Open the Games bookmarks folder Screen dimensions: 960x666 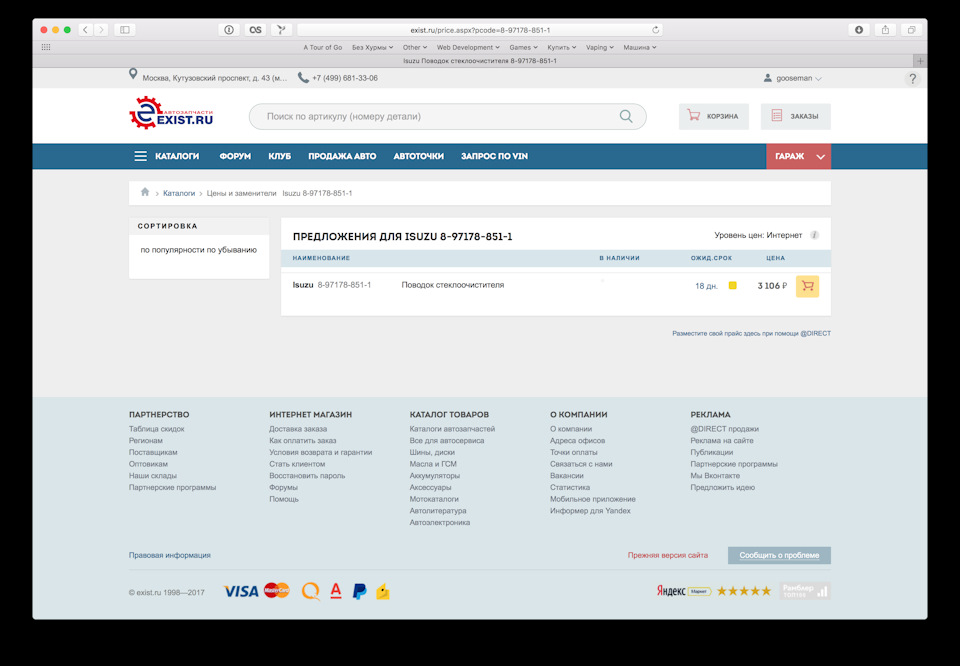tap(523, 47)
